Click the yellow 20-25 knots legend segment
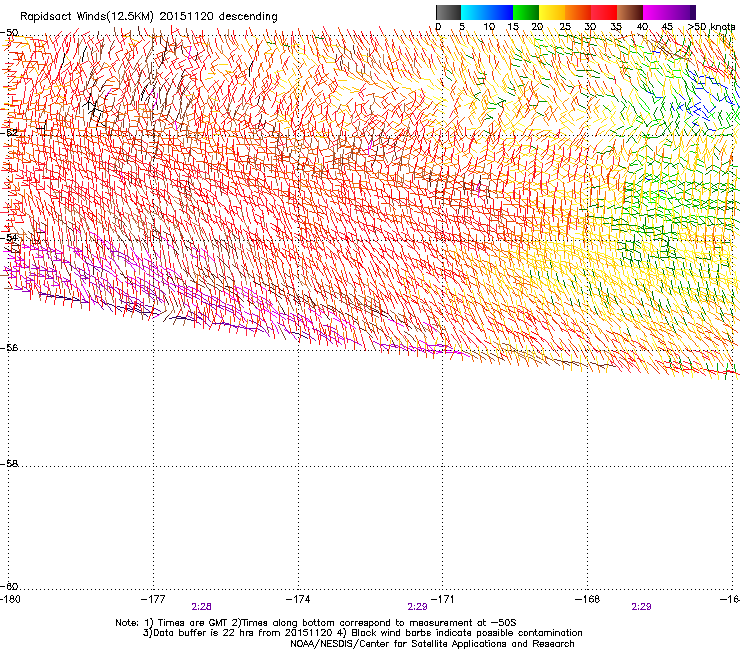This screenshot has width=740, height=650. tap(552, 12)
